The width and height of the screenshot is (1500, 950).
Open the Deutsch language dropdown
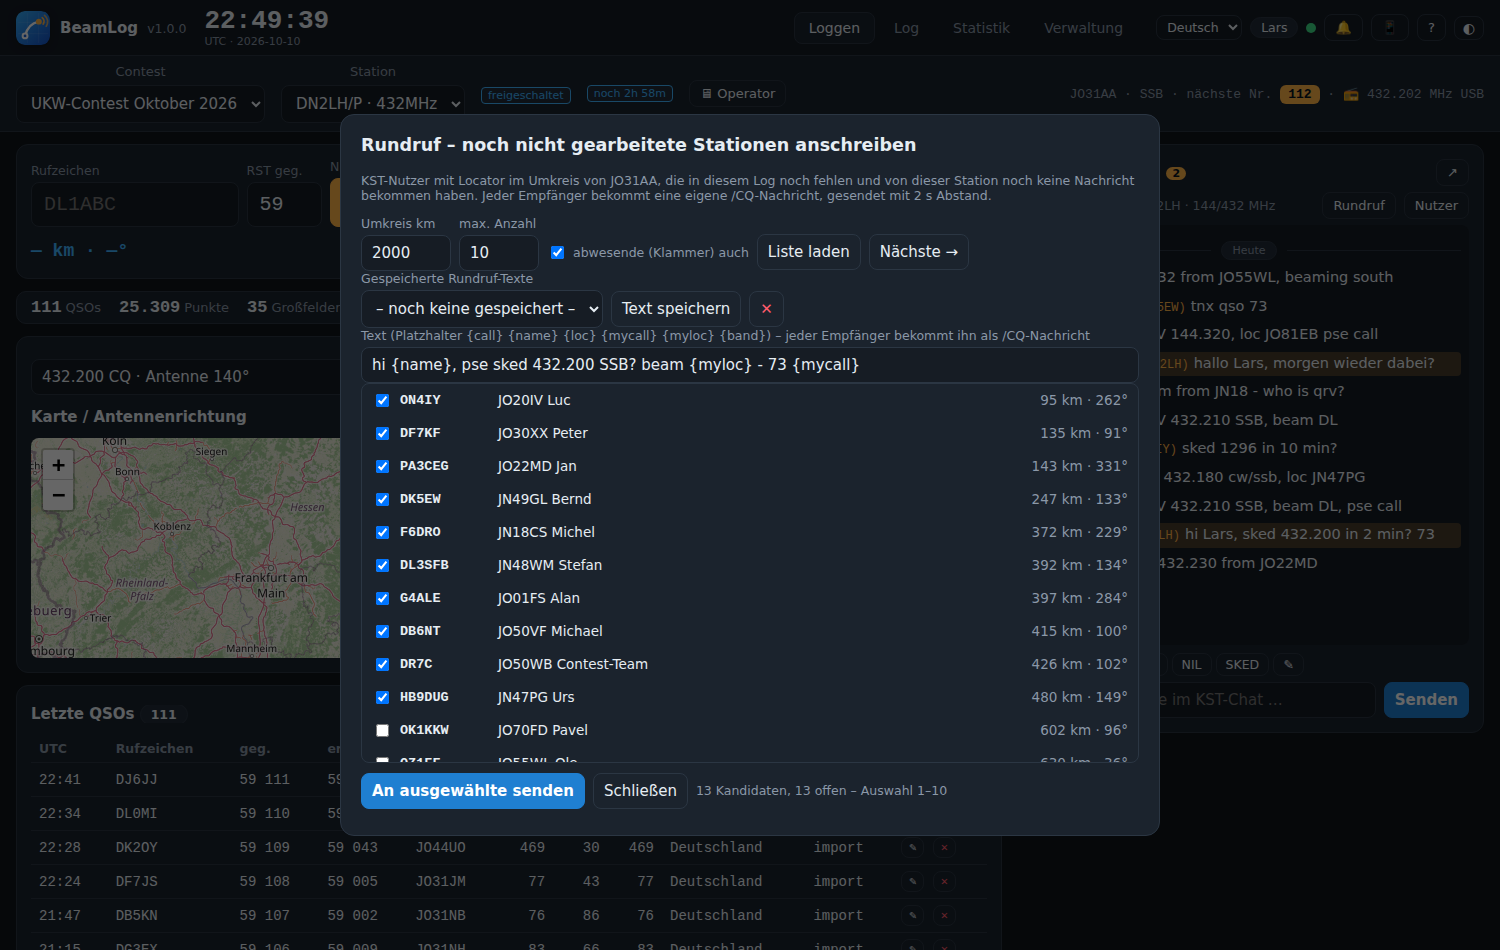coord(1200,28)
